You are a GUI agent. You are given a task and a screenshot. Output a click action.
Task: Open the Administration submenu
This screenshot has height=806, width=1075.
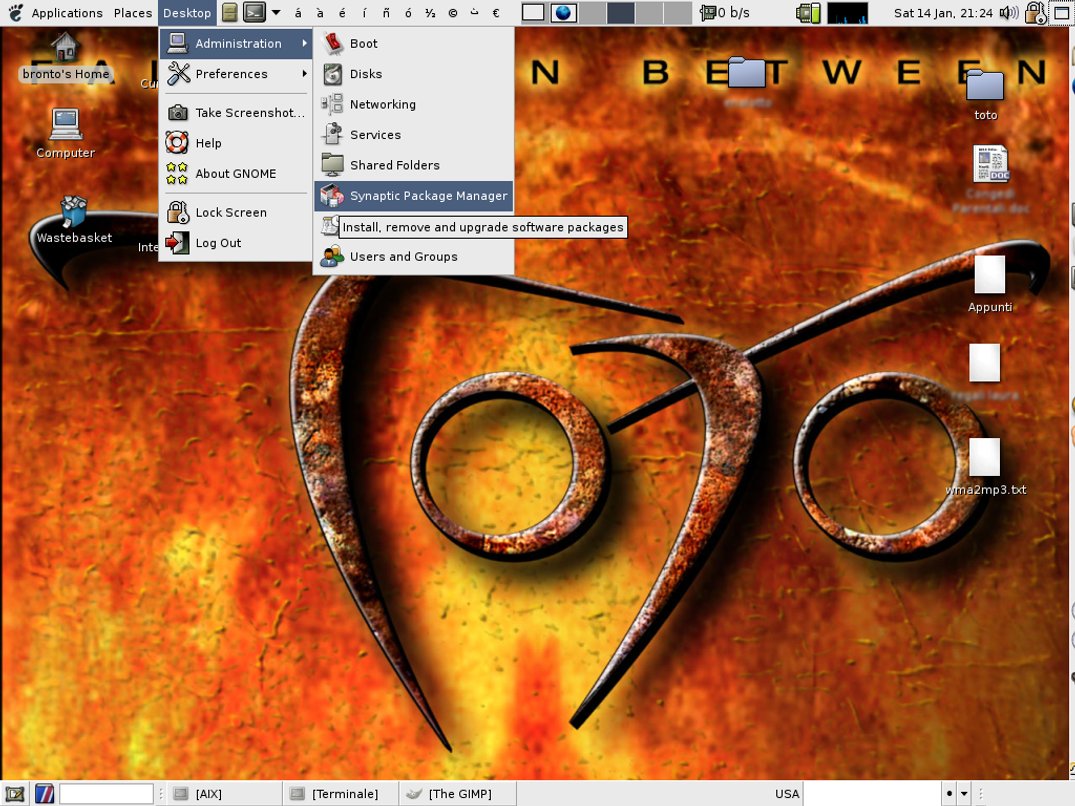tap(236, 43)
